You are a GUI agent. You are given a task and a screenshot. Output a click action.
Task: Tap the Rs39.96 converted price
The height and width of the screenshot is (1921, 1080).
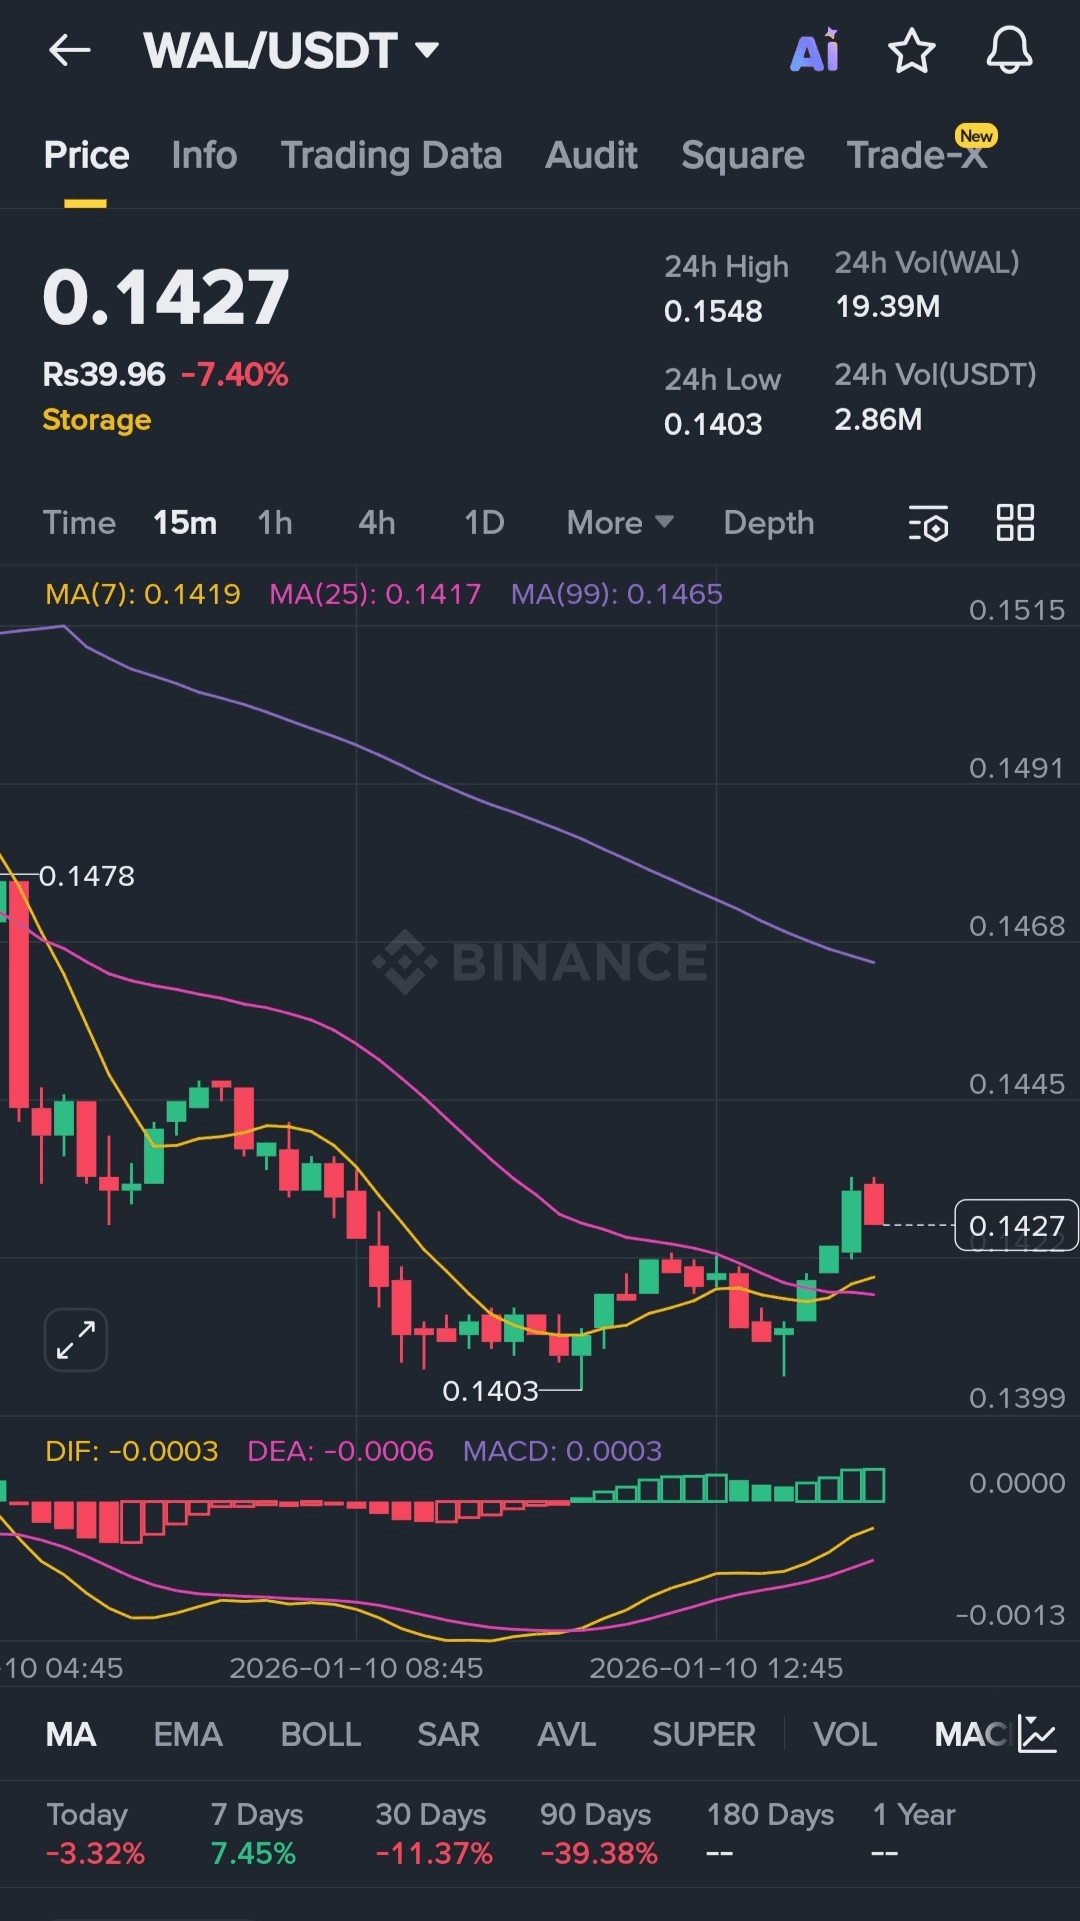[x=104, y=375]
